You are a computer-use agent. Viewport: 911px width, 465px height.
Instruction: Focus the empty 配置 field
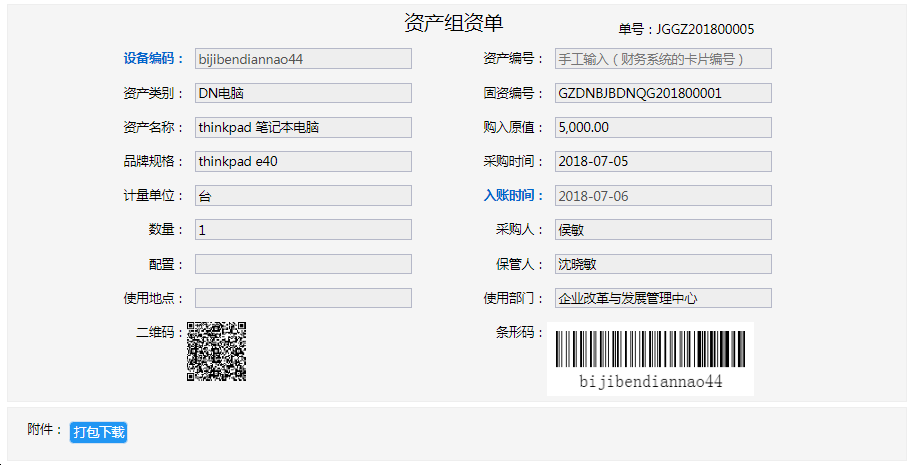pos(303,264)
